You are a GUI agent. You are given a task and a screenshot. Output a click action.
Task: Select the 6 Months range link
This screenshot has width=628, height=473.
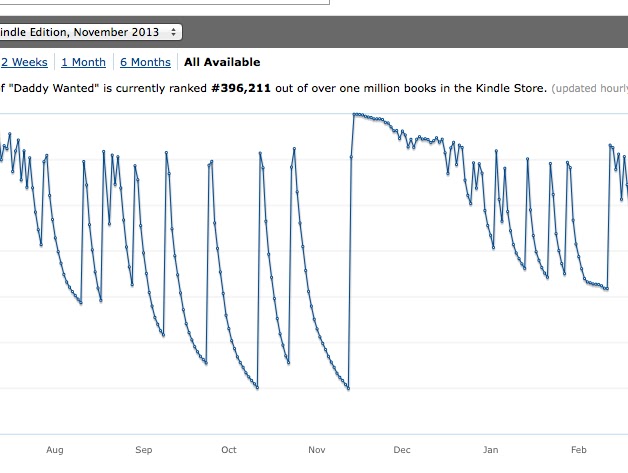coord(145,62)
